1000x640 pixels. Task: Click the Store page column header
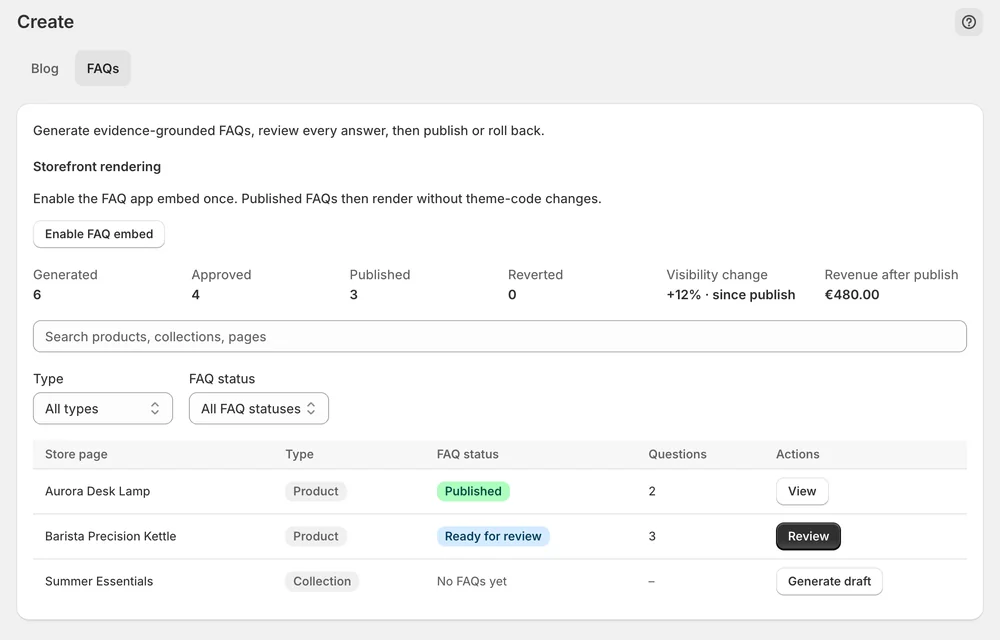coord(76,455)
